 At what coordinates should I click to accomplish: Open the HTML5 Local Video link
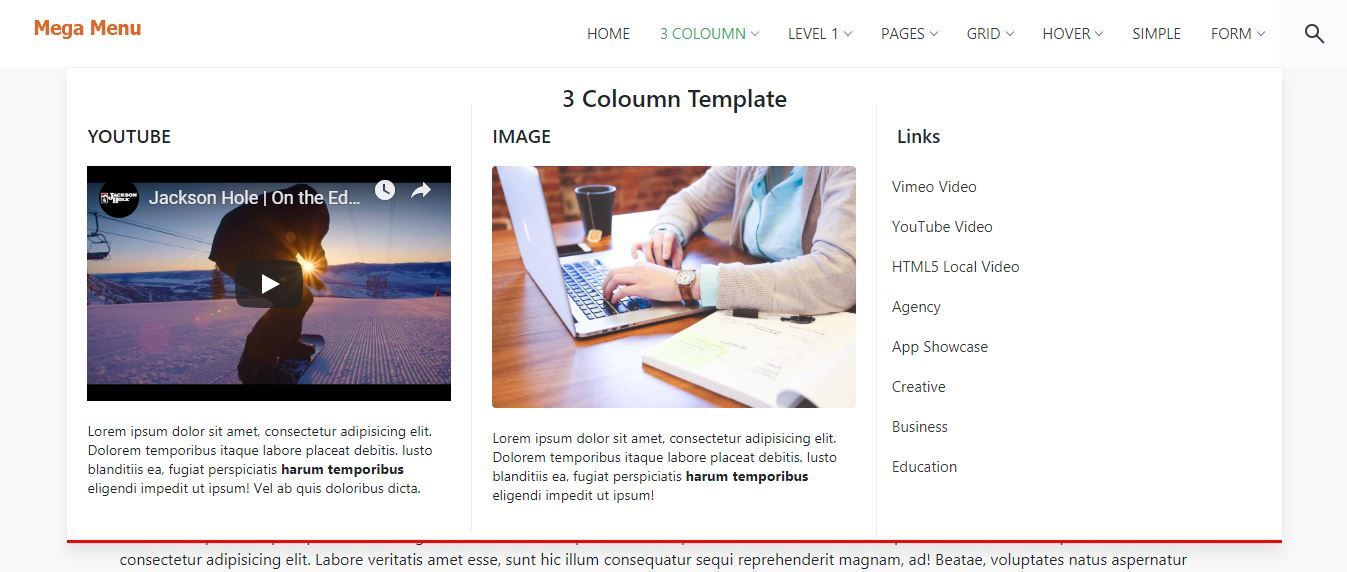[955, 267]
